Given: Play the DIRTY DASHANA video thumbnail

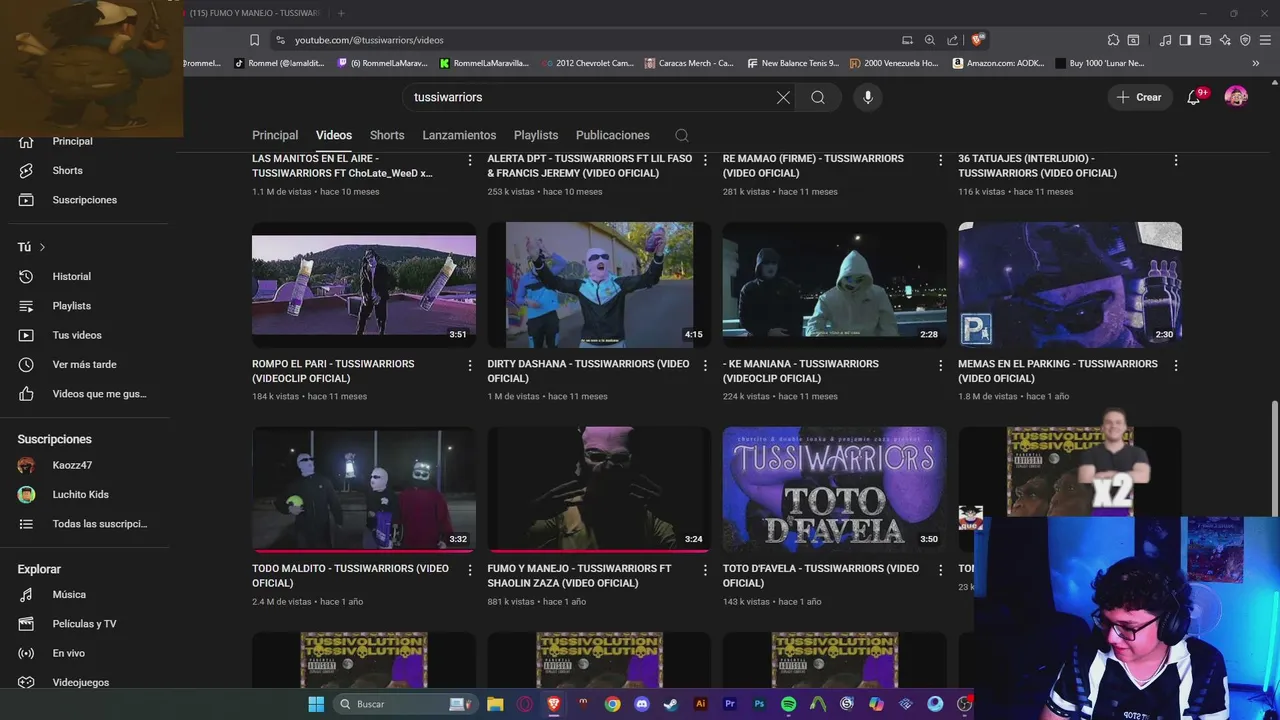Looking at the screenshot, I should (x=599, y=285).
